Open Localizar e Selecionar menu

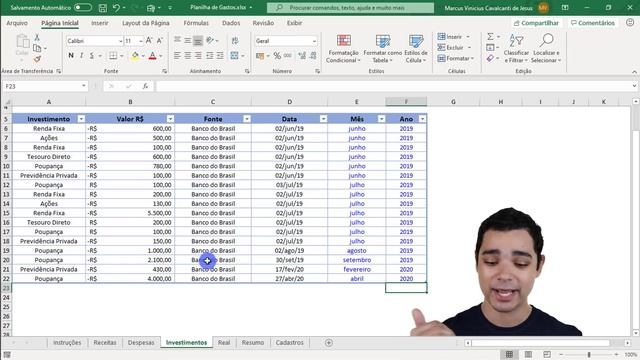[x=546, y=49]
